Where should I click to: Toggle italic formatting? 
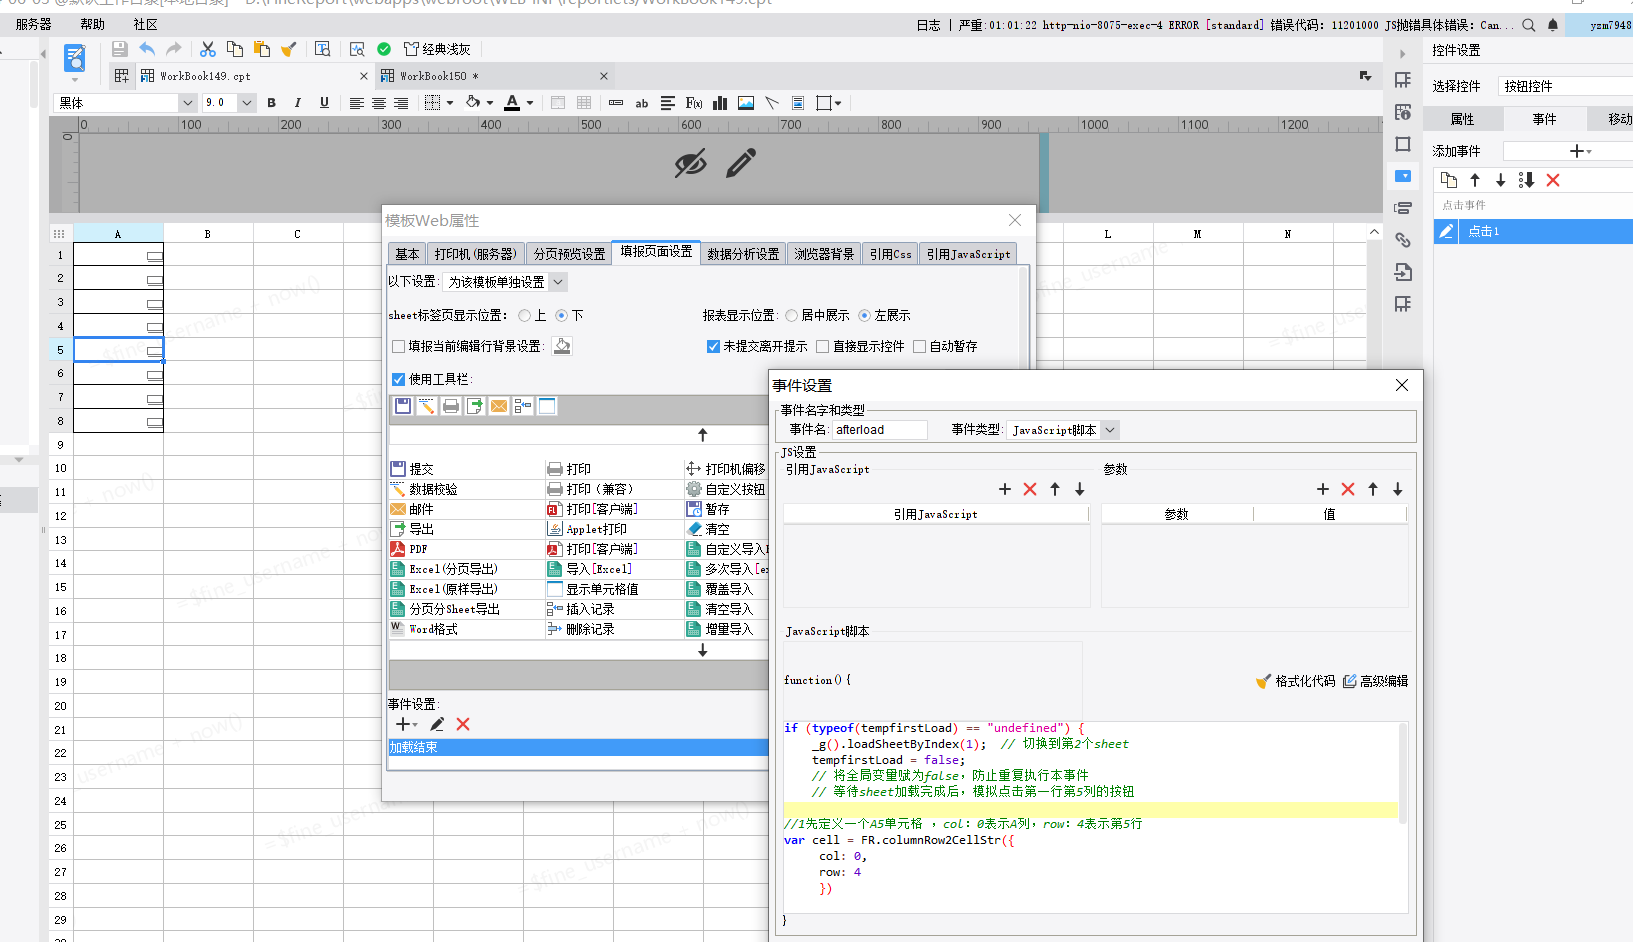point(297,103)
